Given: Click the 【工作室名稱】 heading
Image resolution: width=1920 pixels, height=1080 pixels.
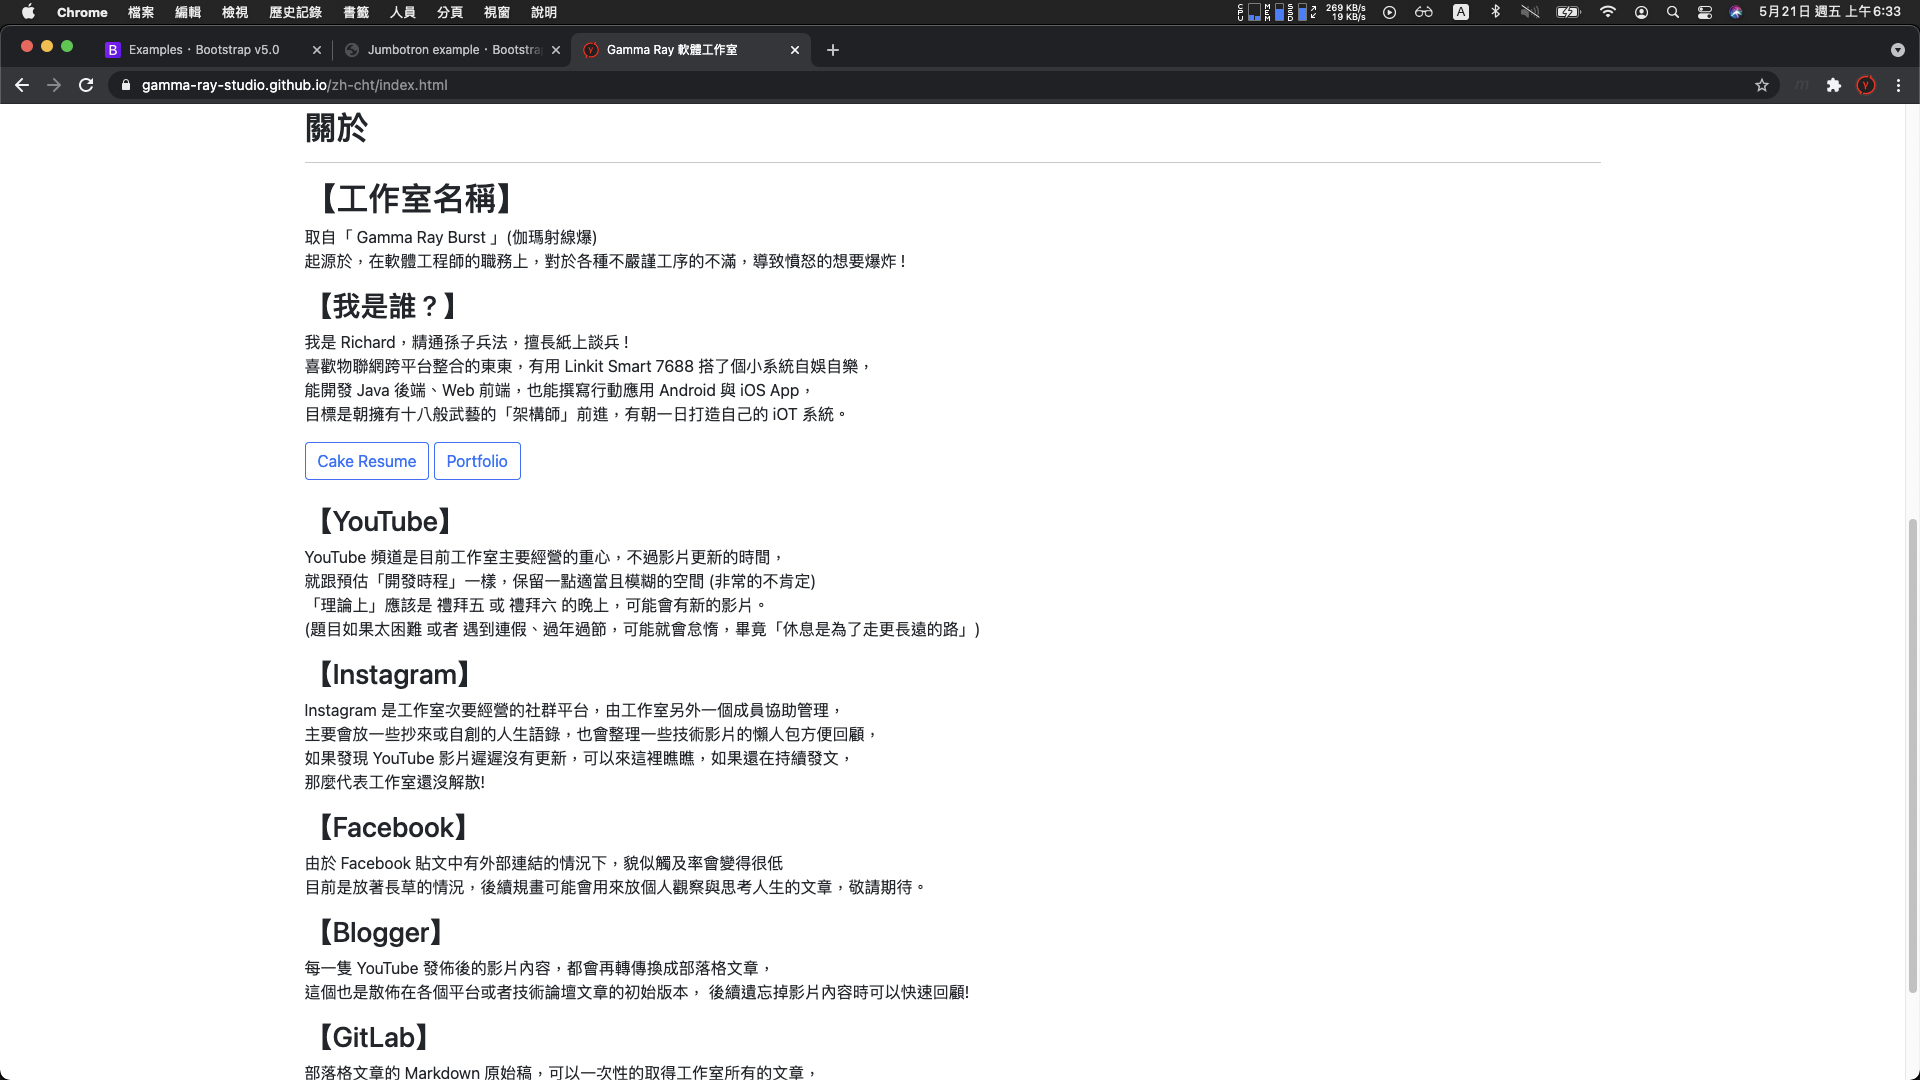Looking at the screenshot, I should coord(415,198).
